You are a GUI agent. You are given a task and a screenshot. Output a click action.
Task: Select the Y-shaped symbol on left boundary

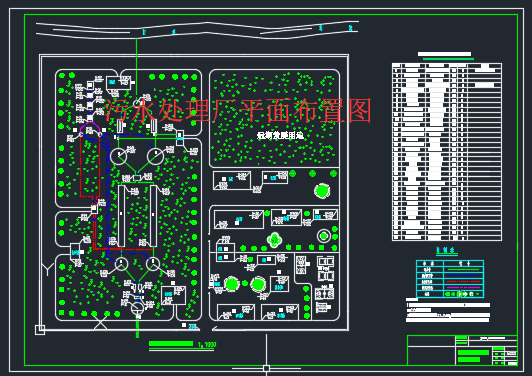coord(48,269)
